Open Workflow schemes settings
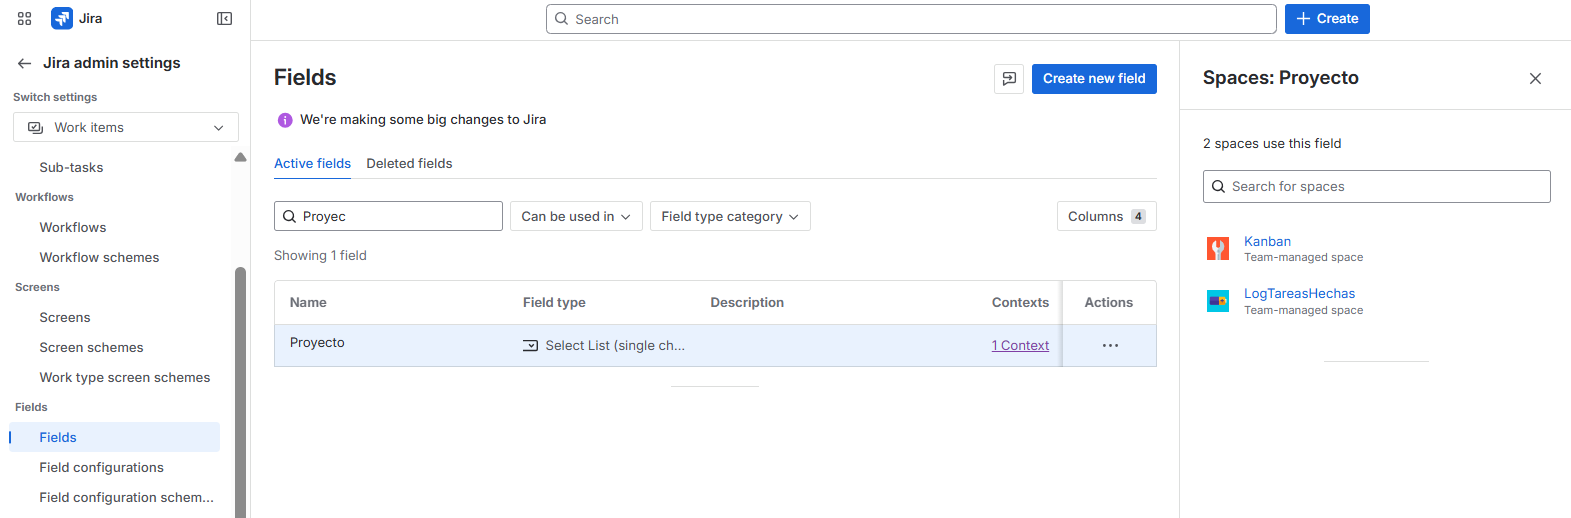Image resolution: width=1571 pixels, height=518 pixels. tap(99, 257)
